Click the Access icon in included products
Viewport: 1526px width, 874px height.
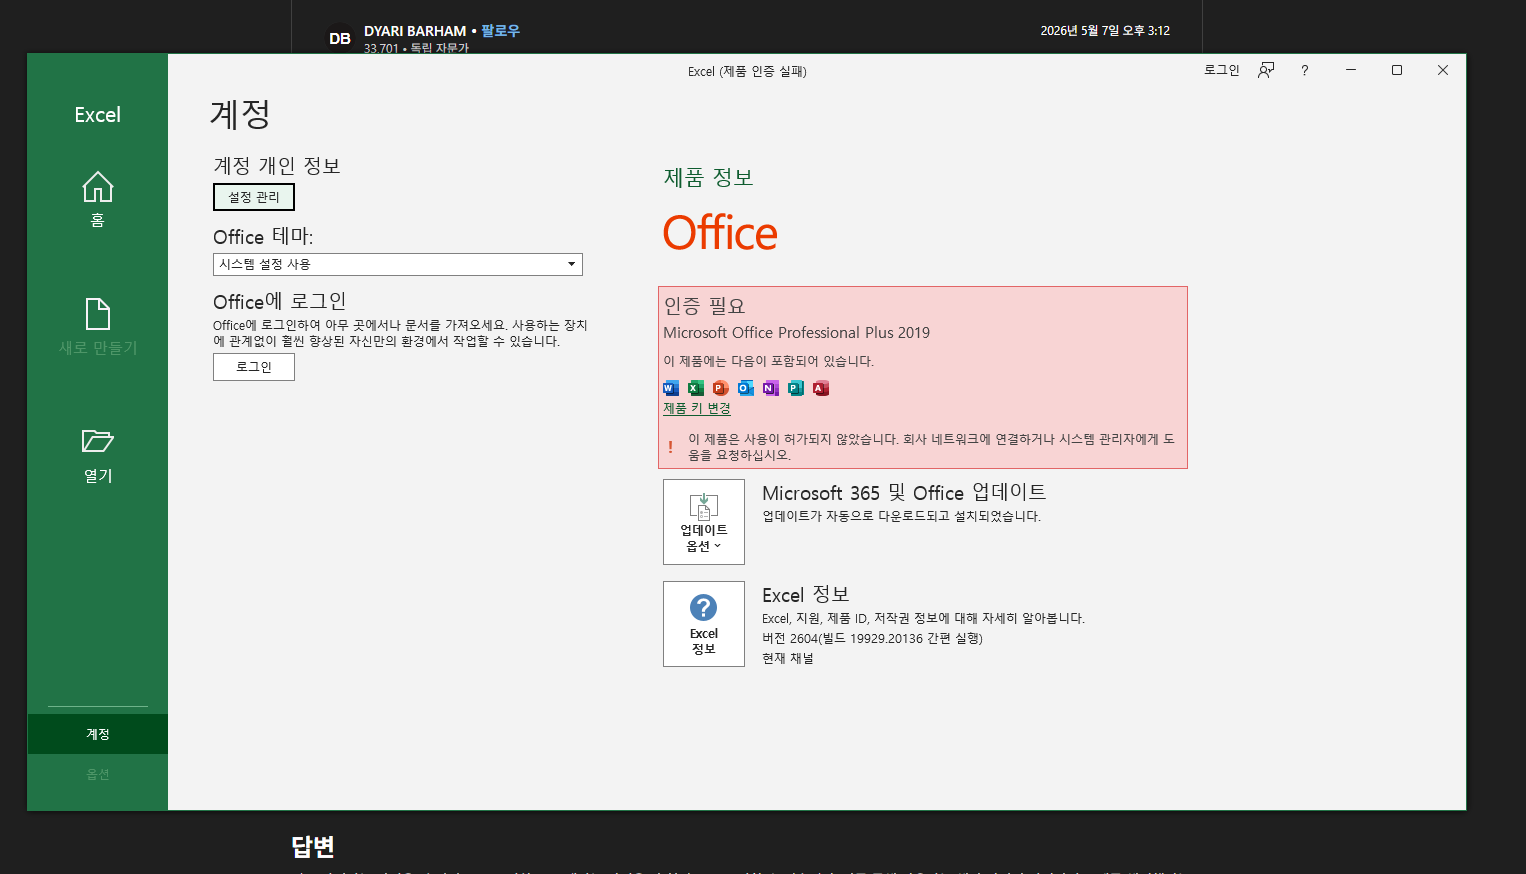(821, 388)
